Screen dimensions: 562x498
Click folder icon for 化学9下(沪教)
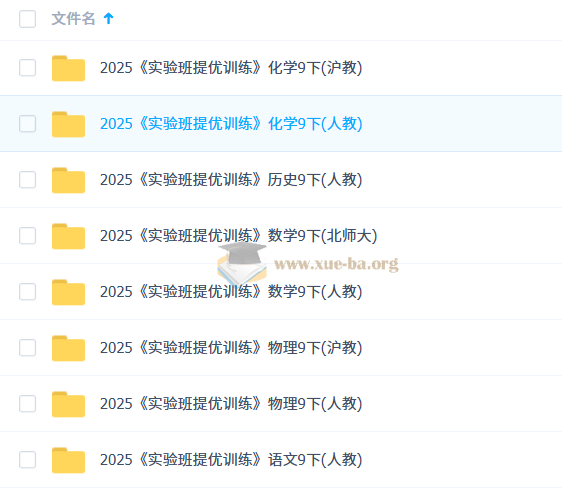click(x=68, y=68)
